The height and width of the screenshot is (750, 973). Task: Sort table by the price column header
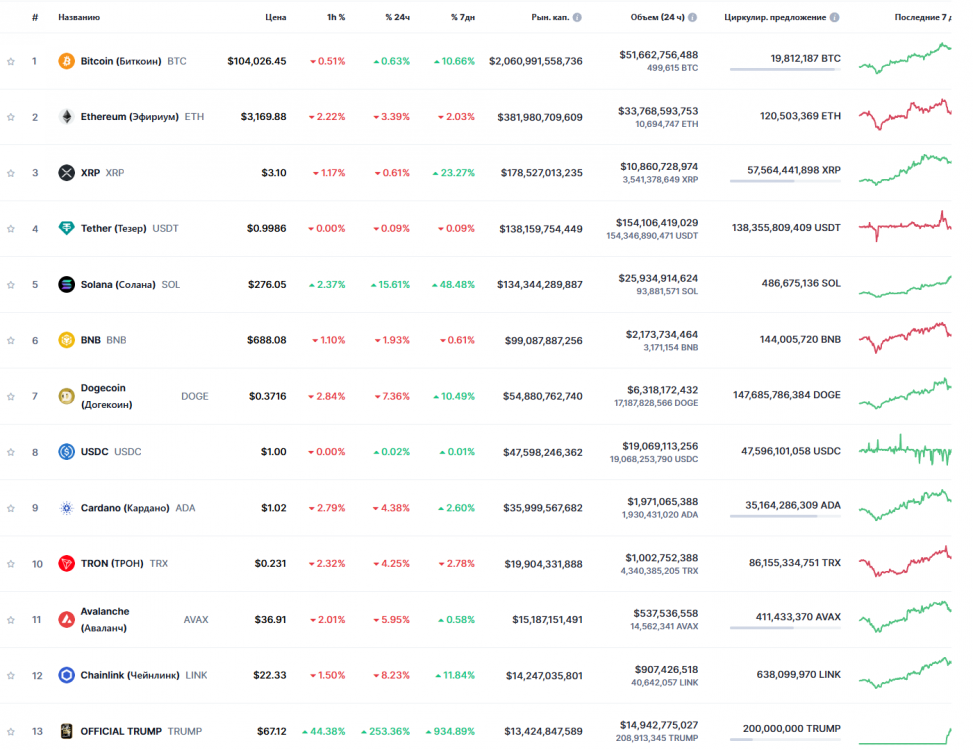(276, 17)
